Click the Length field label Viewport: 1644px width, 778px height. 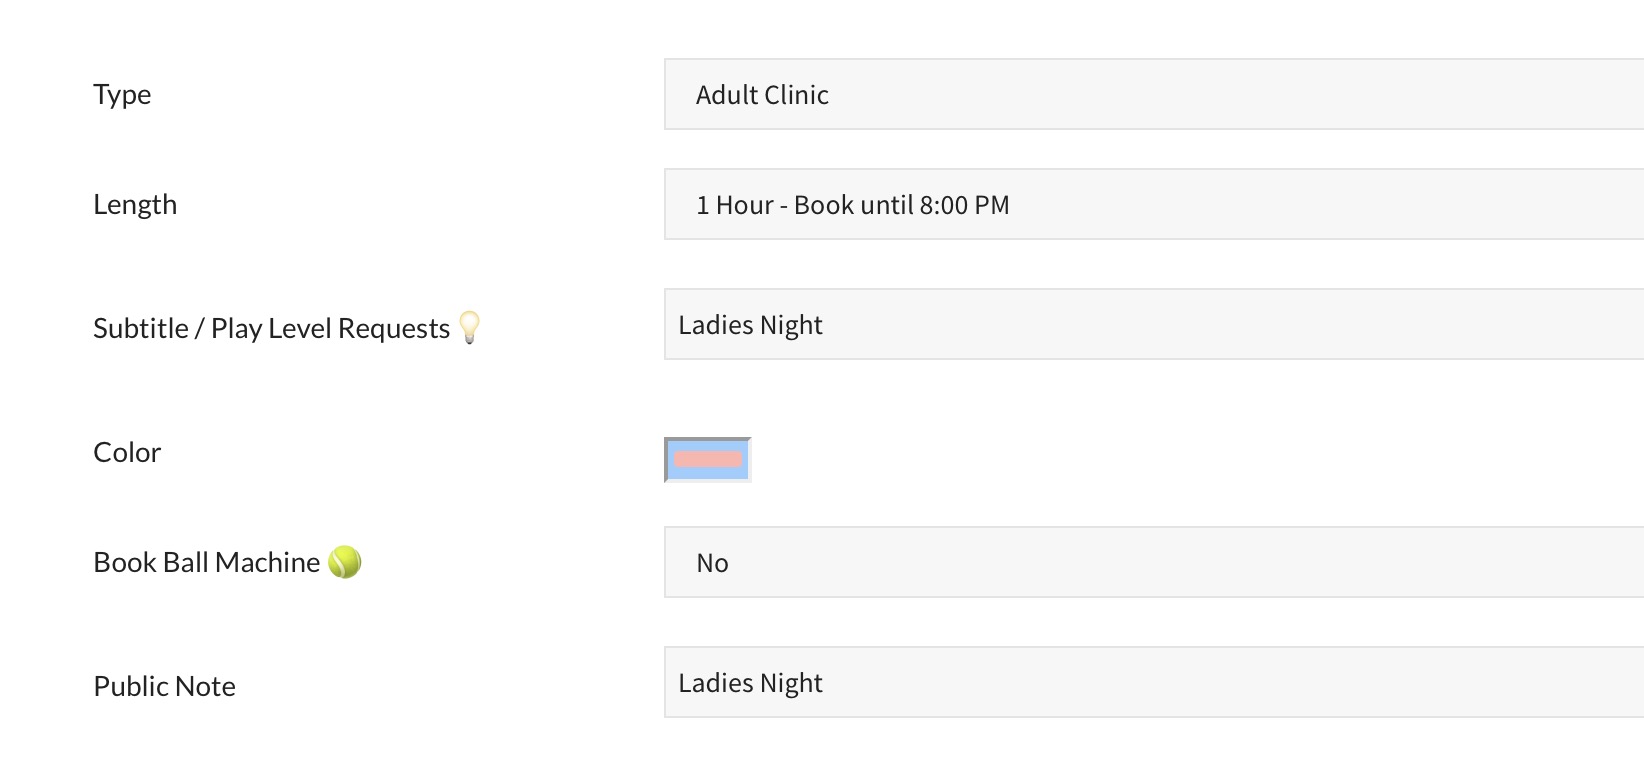(135, 205)
